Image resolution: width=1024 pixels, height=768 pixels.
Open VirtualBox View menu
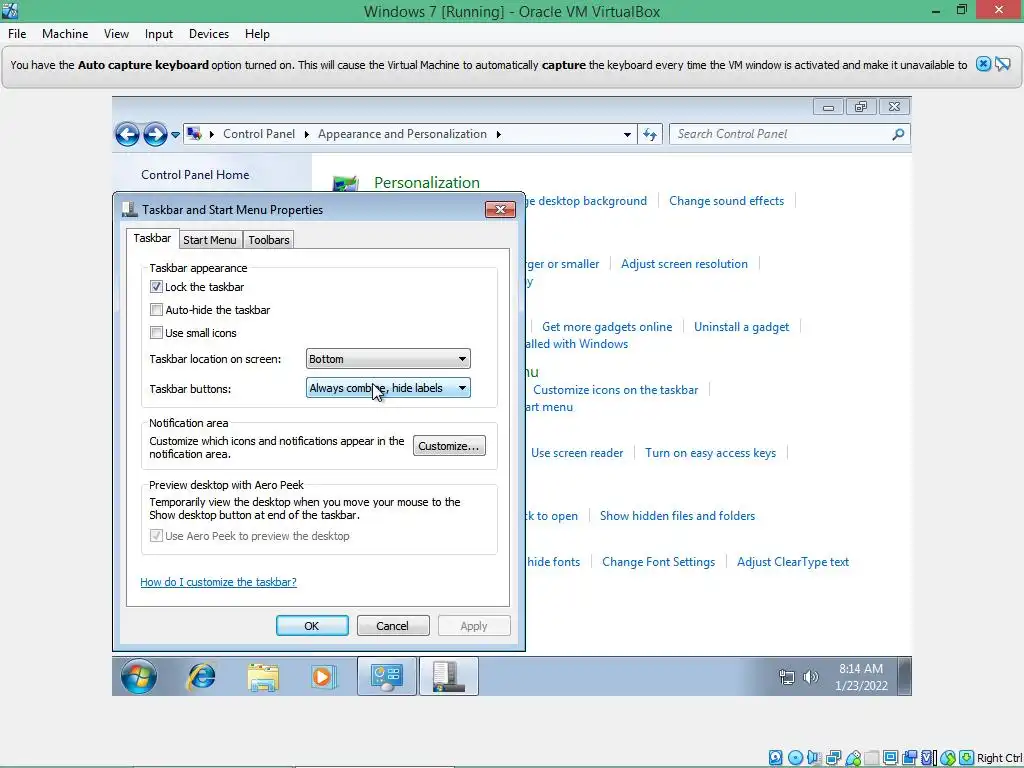point(116,34)
